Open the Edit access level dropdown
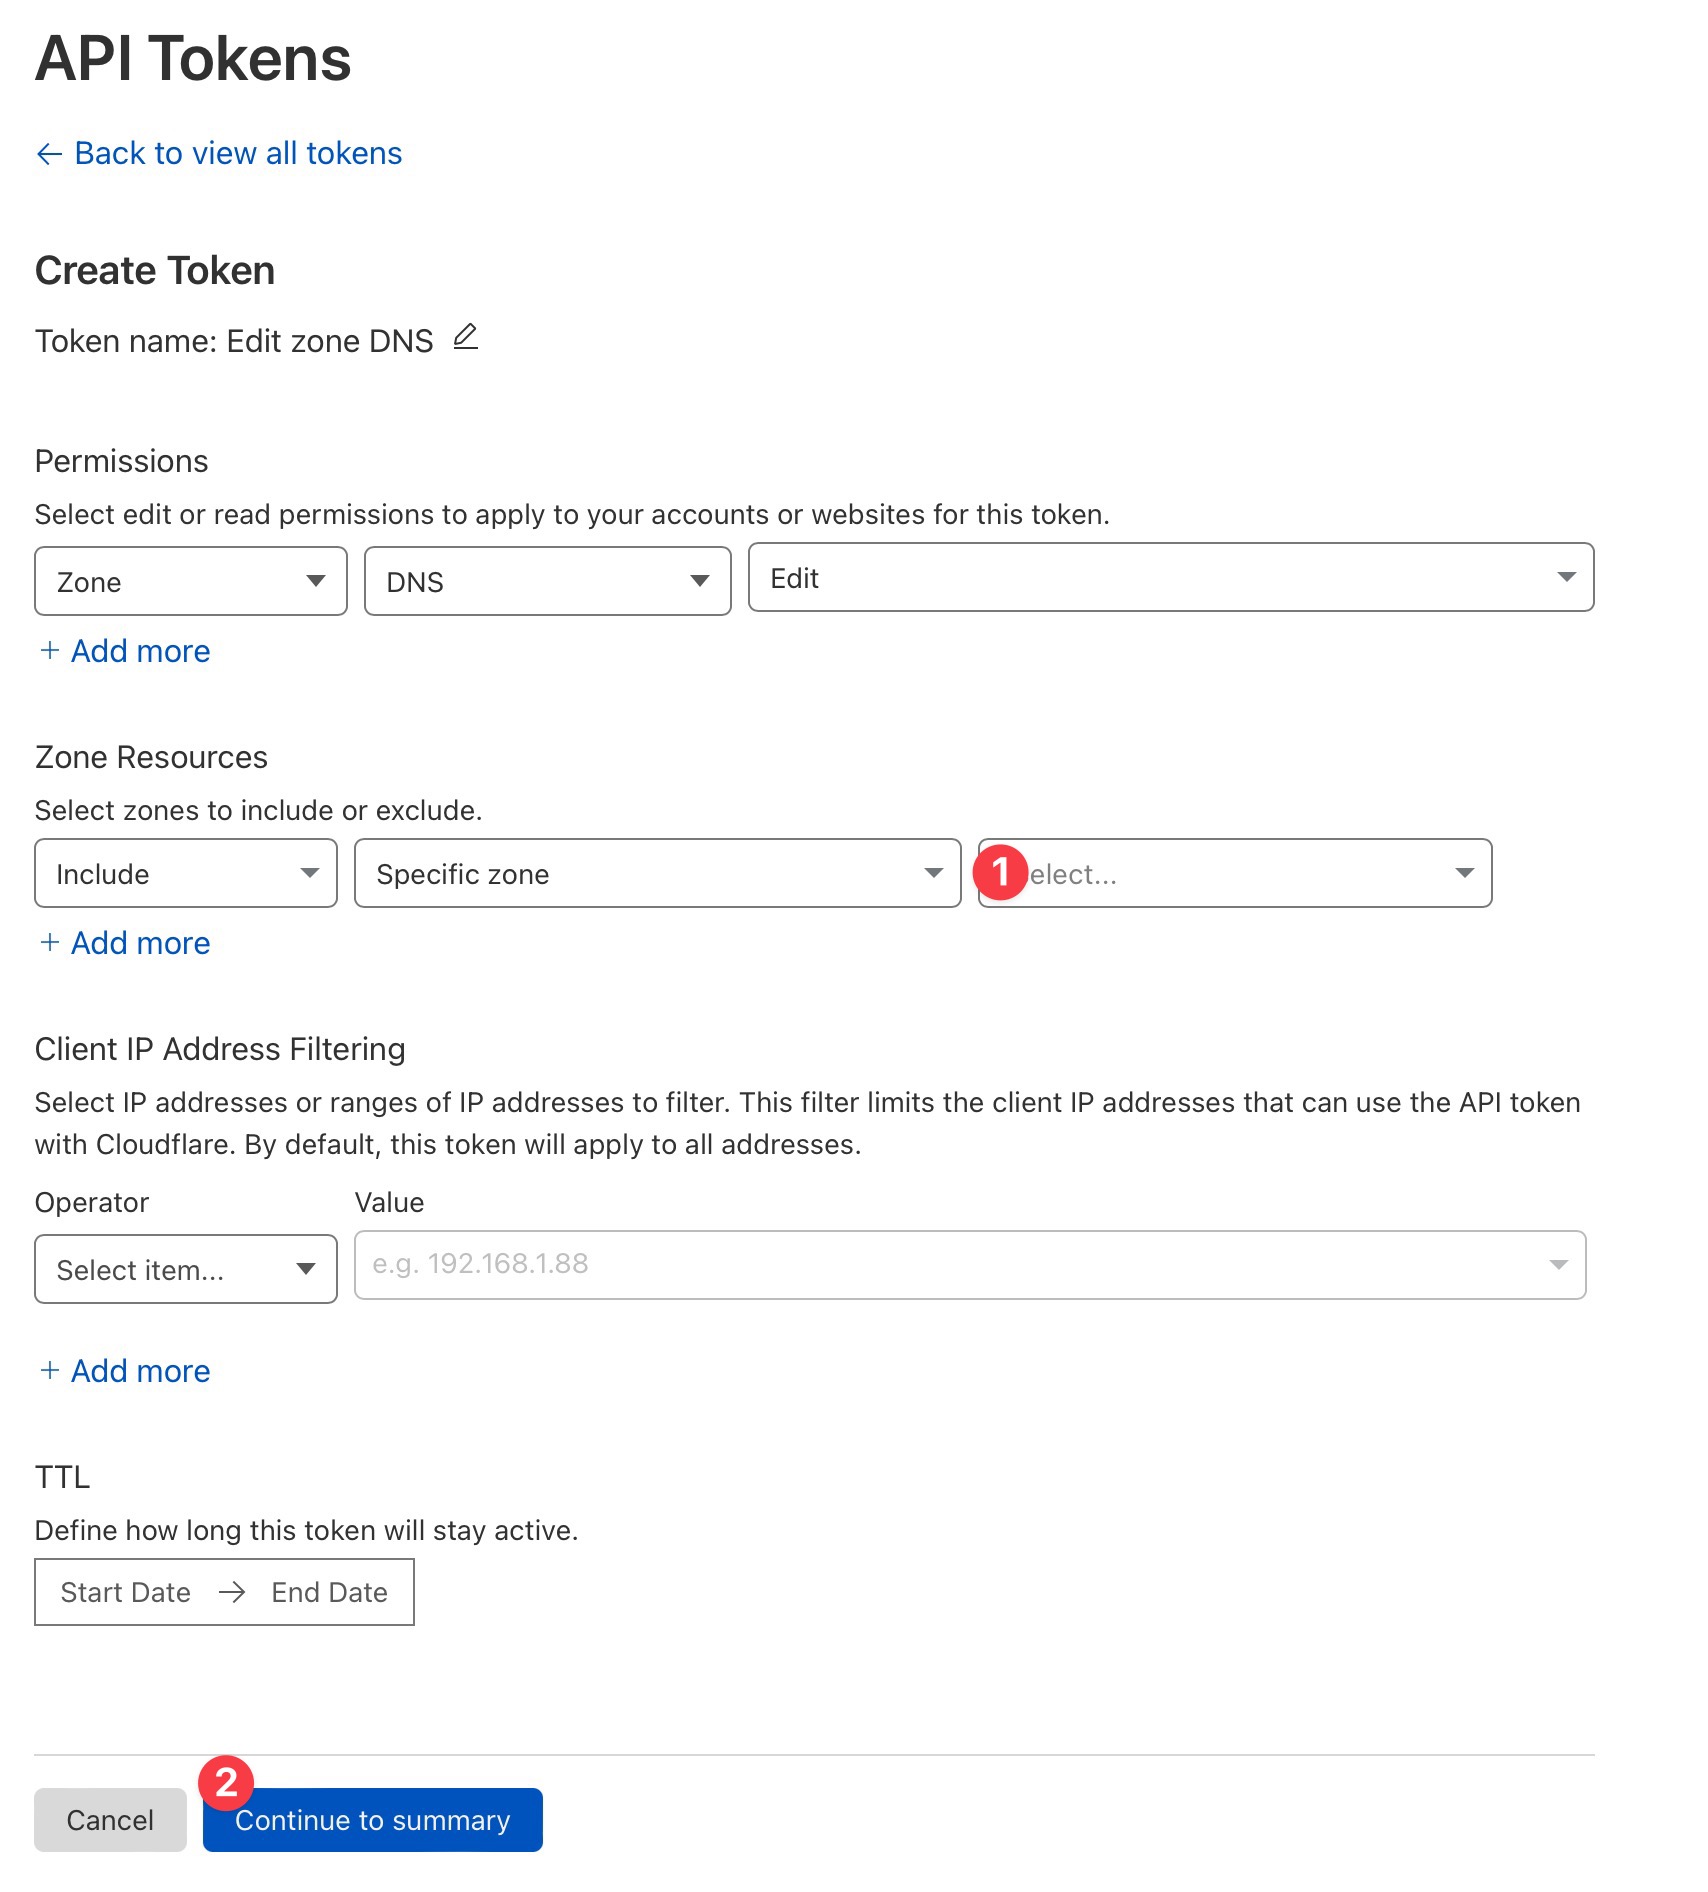Screen dimensions: 1708x1892 tap(1171, 577)
